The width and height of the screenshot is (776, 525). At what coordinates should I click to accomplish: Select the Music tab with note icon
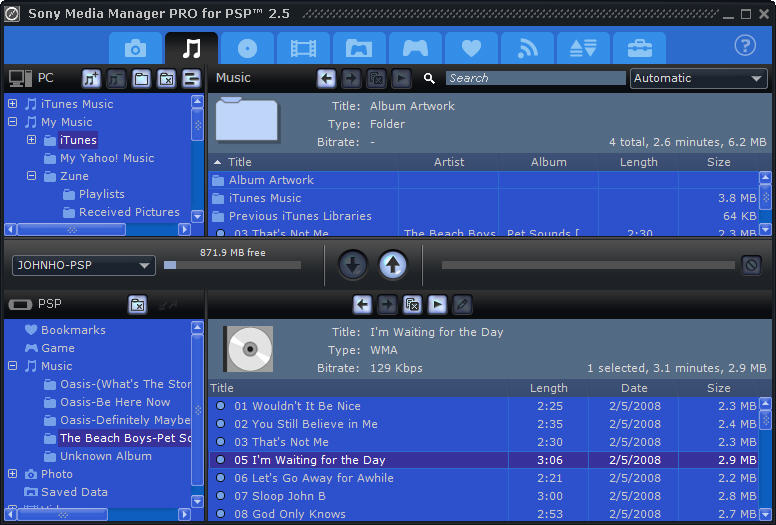(x=192, y=48)
